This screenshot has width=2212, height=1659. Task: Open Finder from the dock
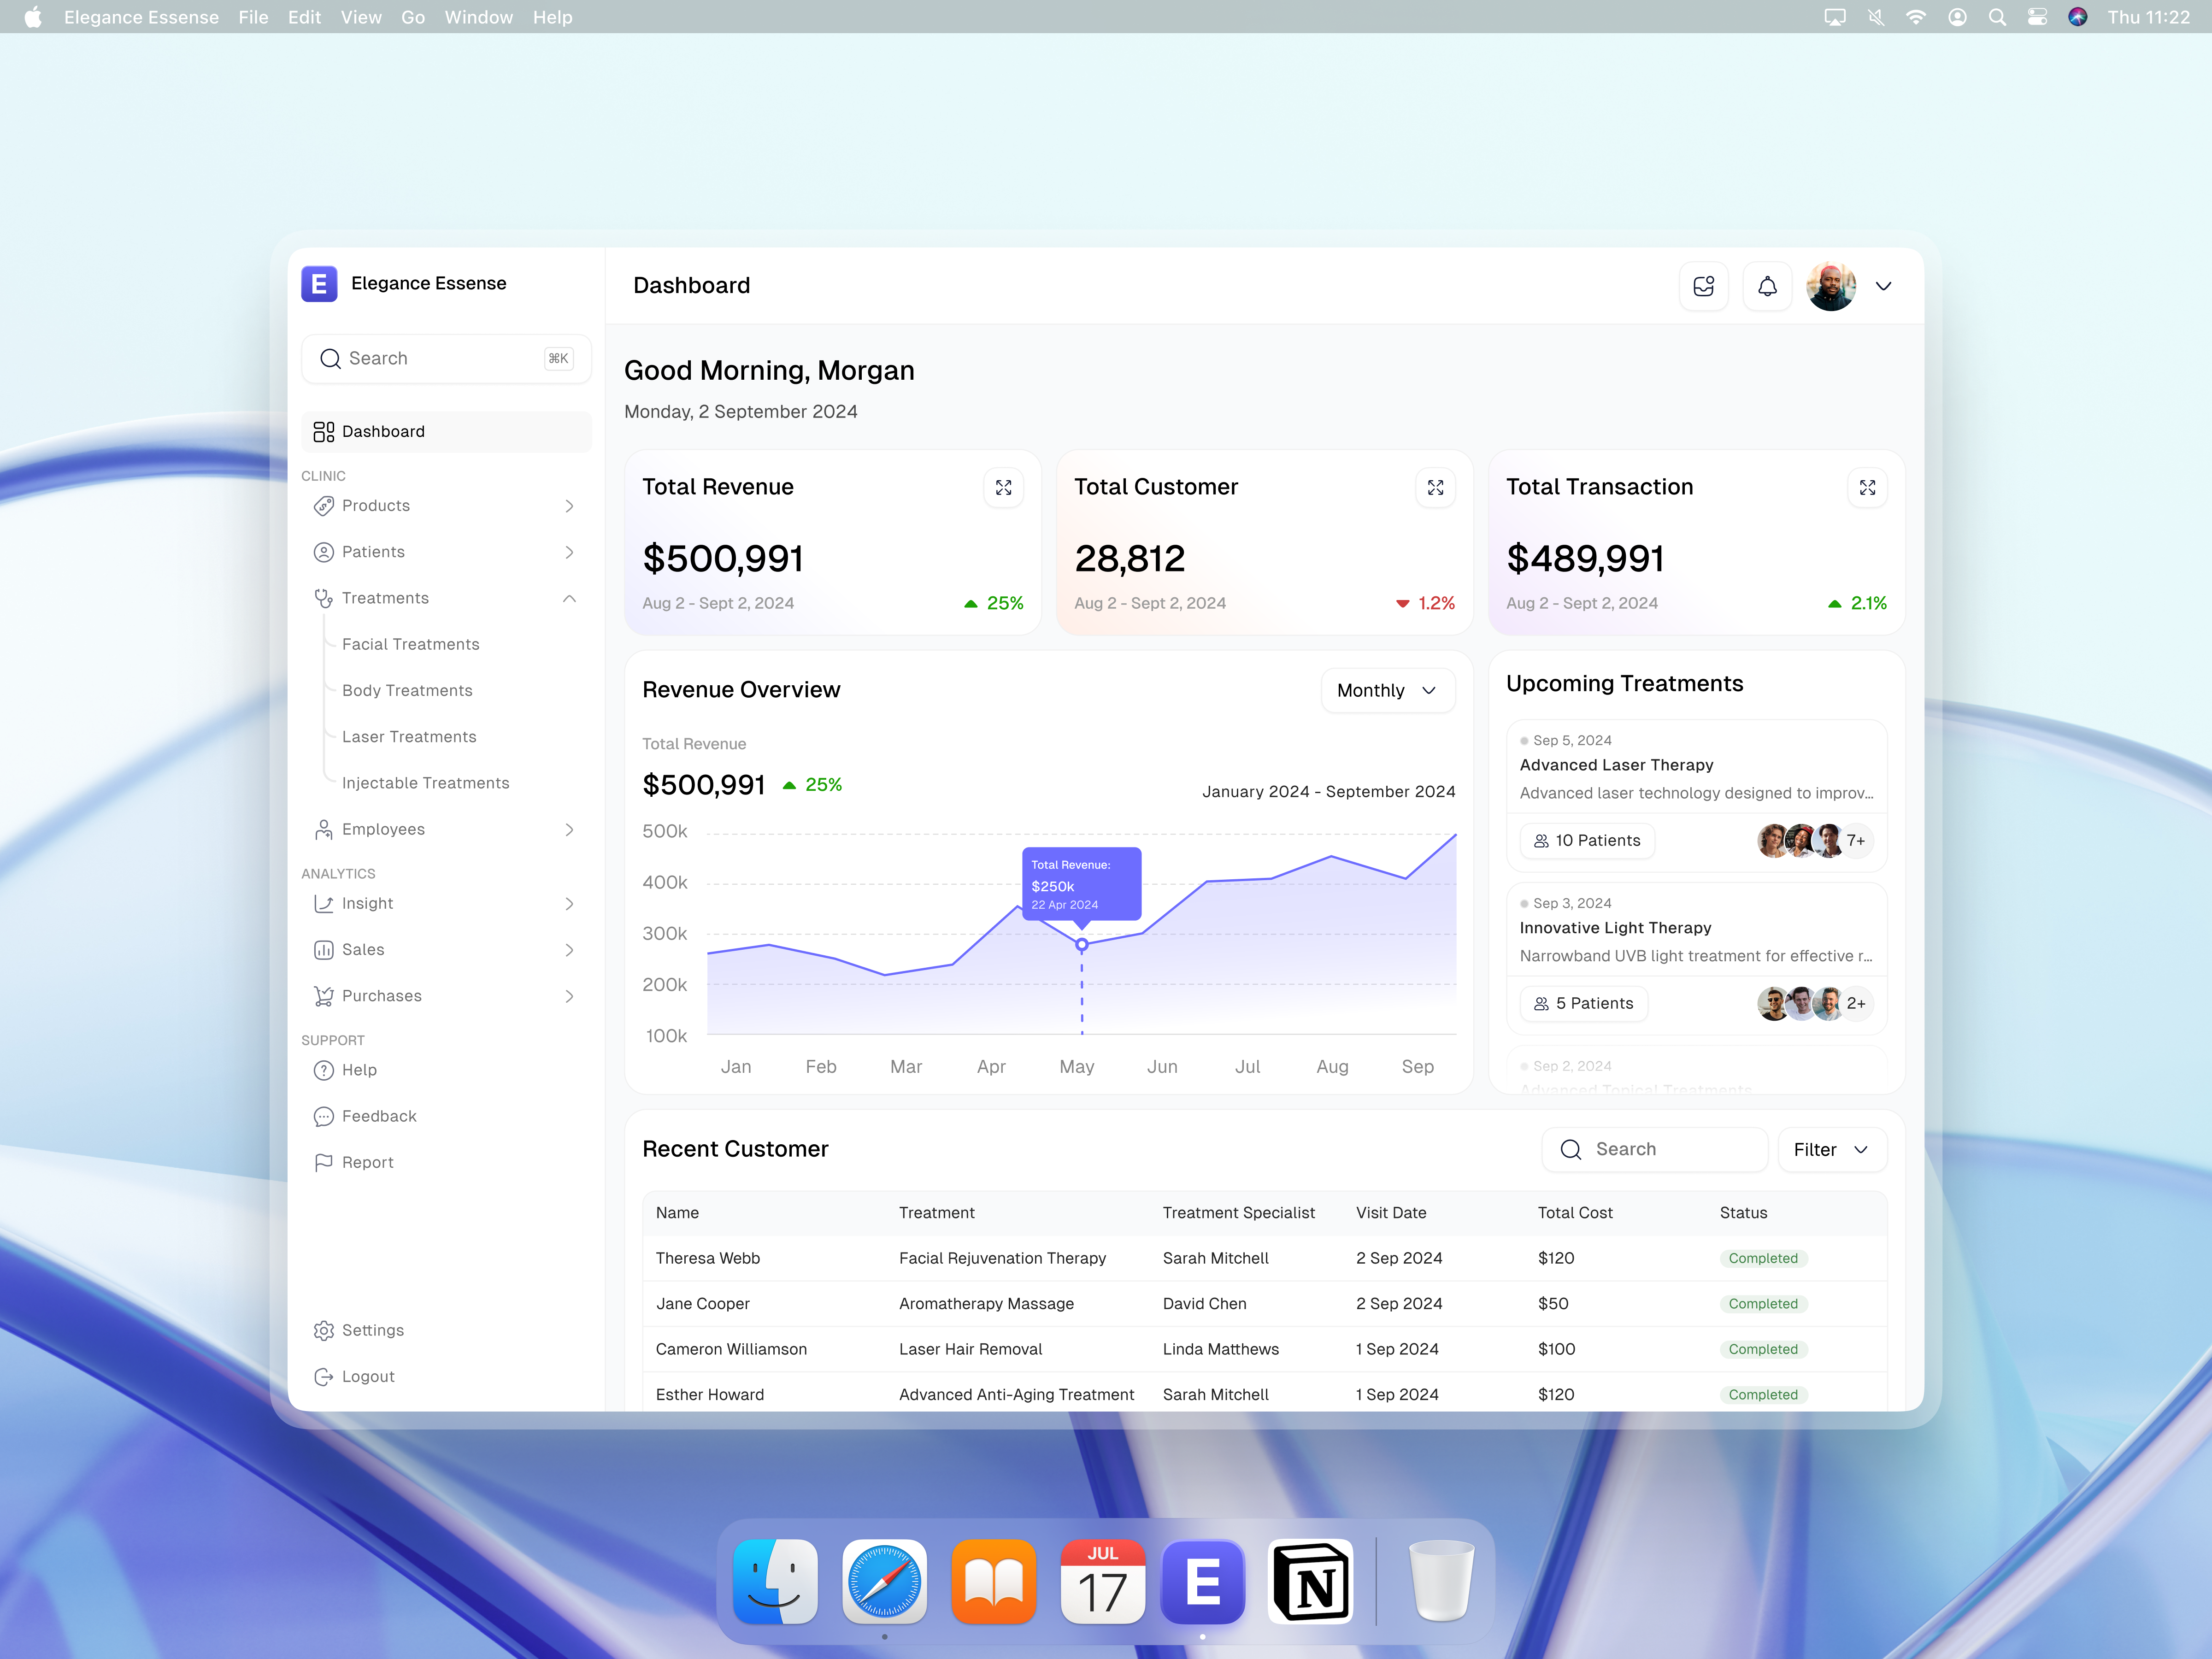[775, 1581]
